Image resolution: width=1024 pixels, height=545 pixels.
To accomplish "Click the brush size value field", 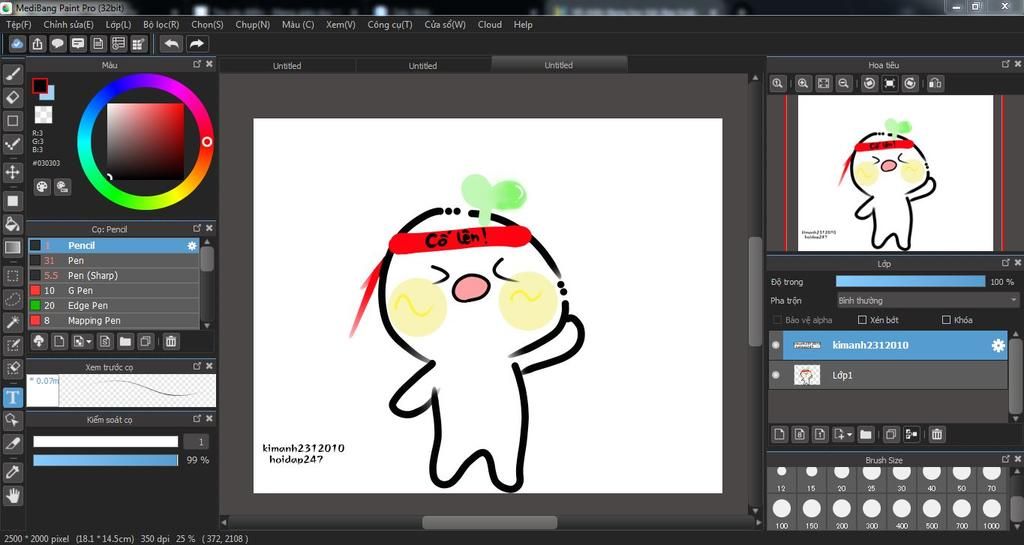I will pyautogui.click(x=196, y=442).
